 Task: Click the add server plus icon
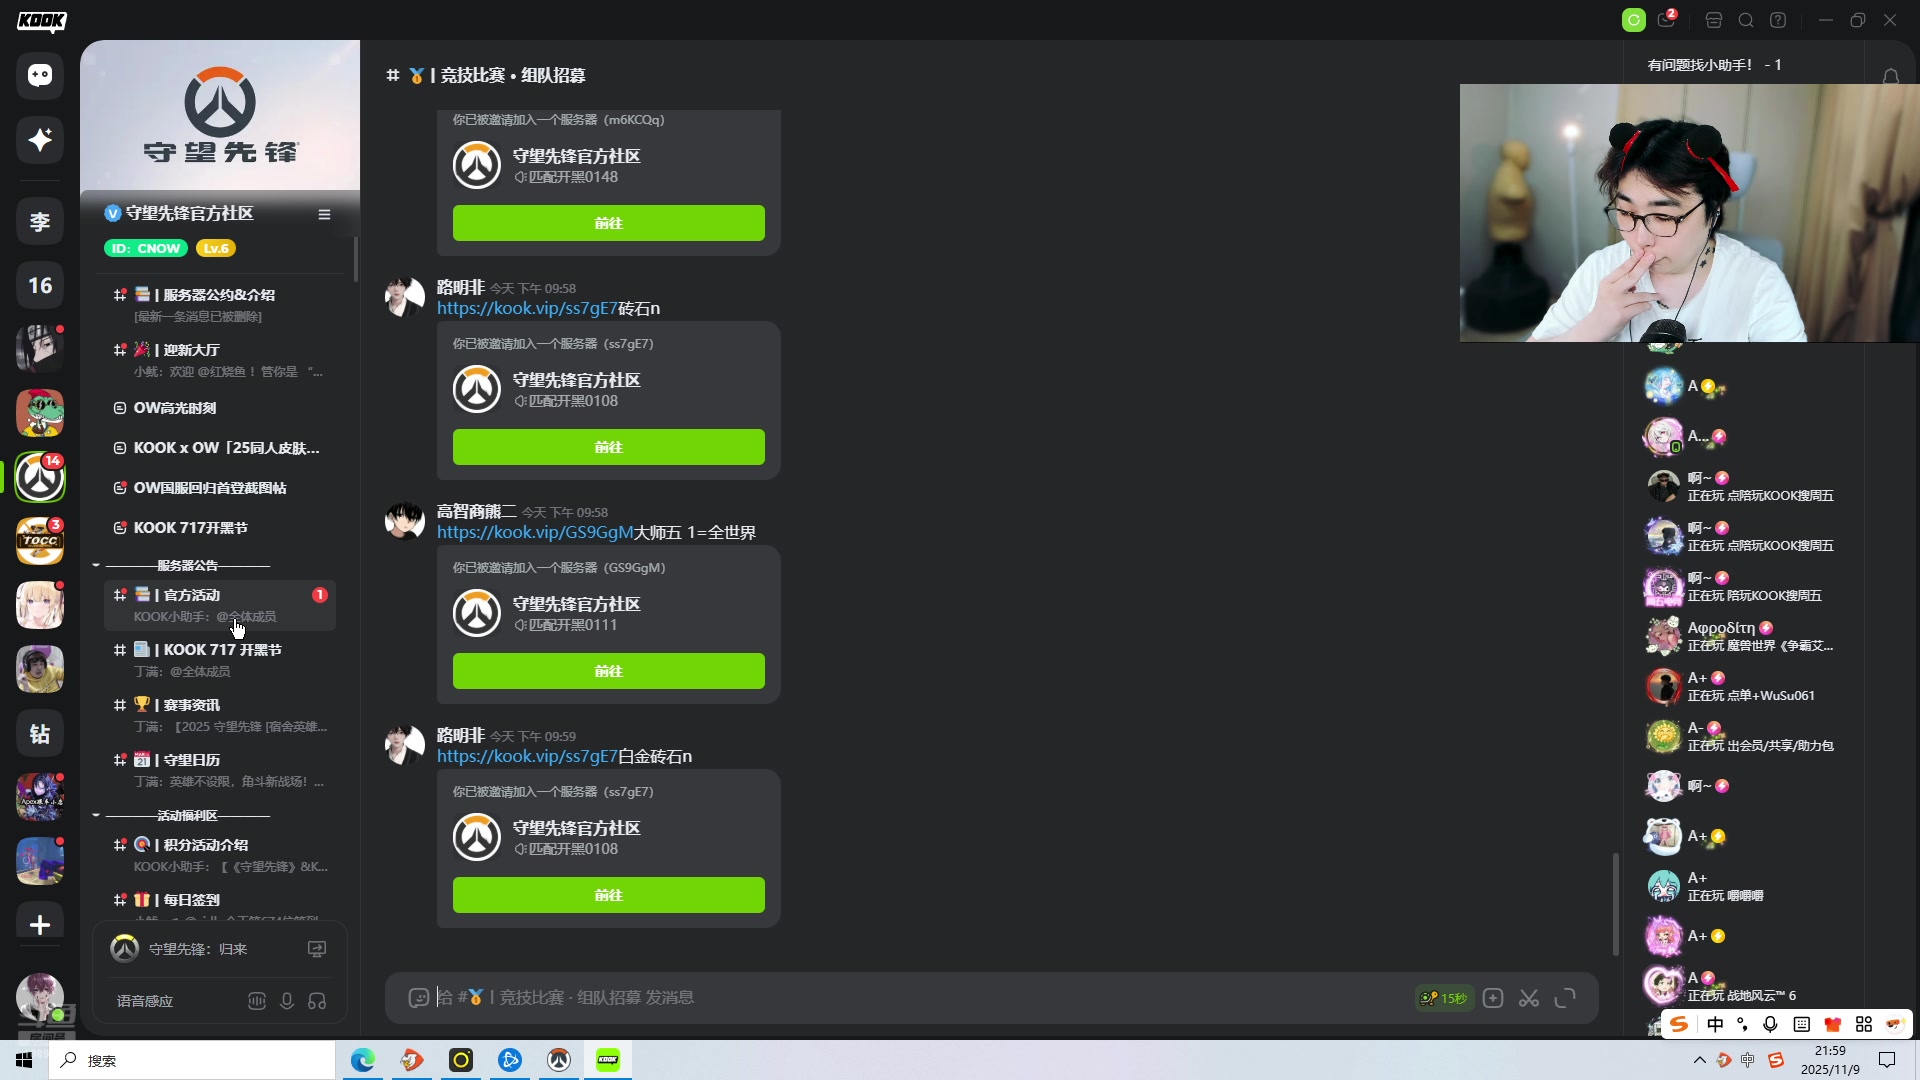coord(40,925)
